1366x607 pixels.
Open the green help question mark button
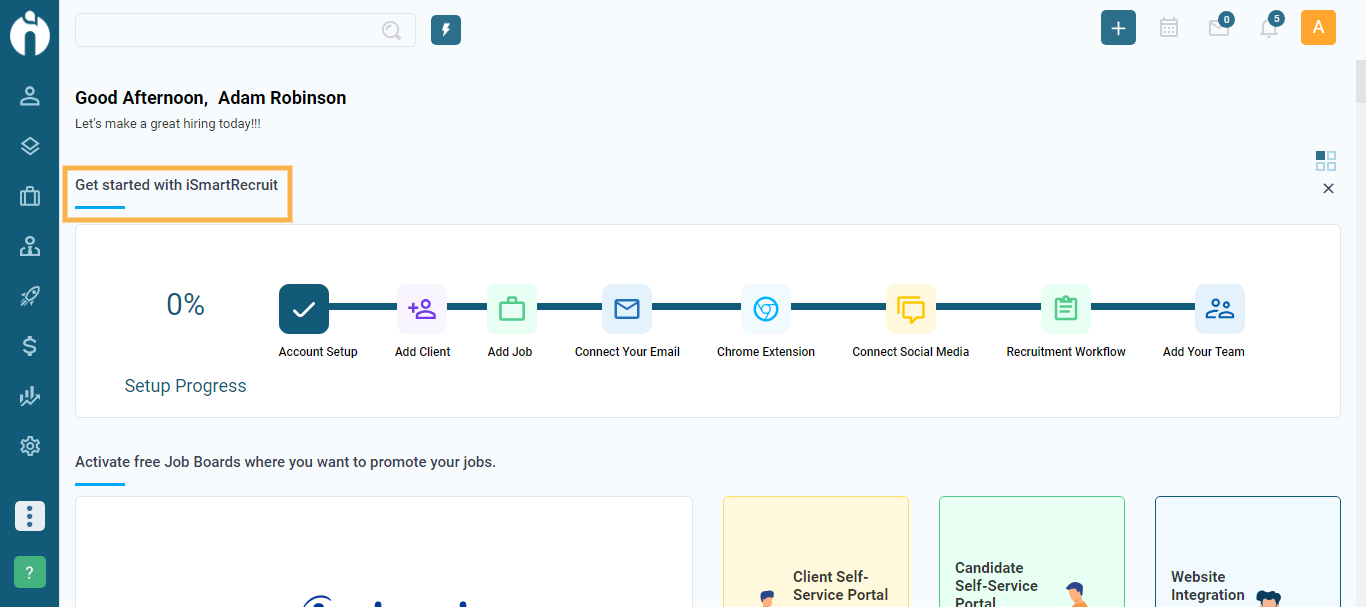[30, 572]
